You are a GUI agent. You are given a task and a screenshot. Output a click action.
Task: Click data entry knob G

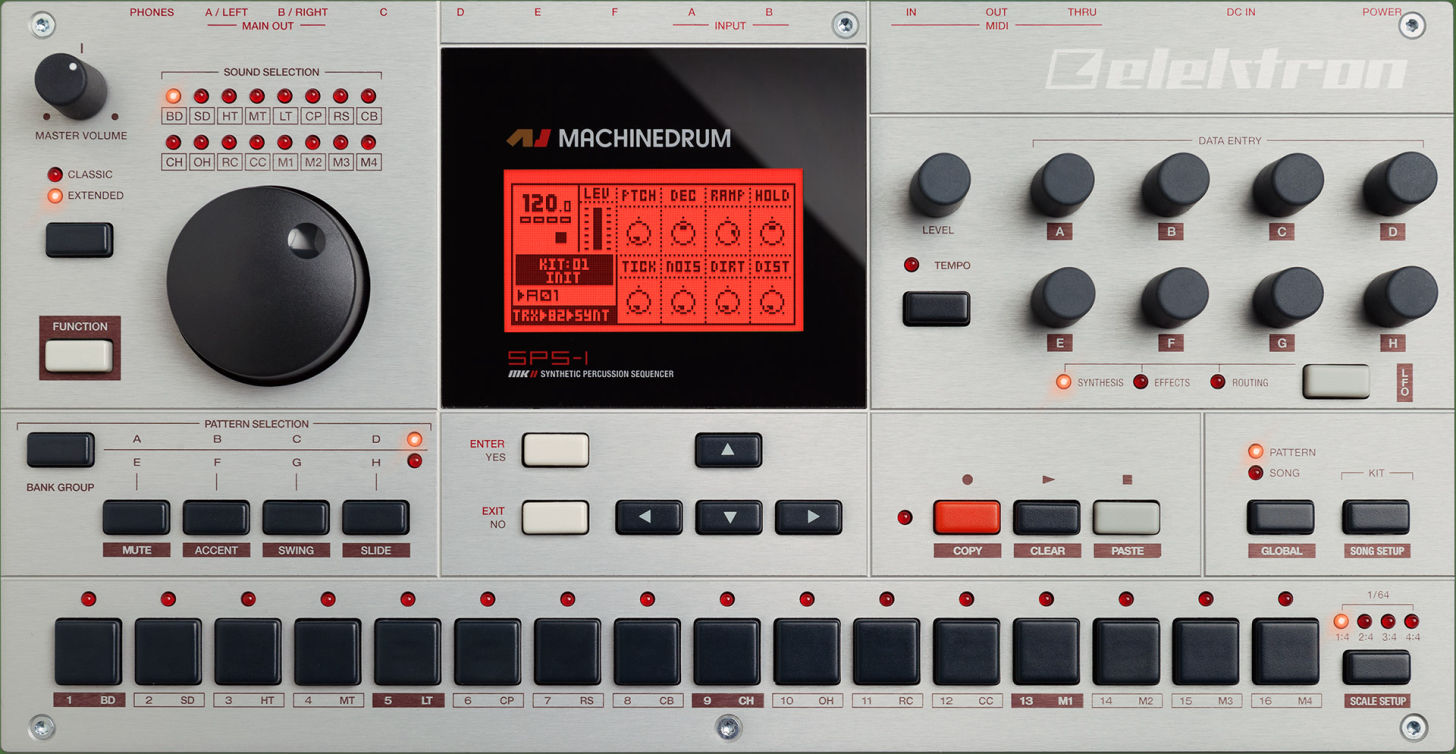(x=1288, y=297)
